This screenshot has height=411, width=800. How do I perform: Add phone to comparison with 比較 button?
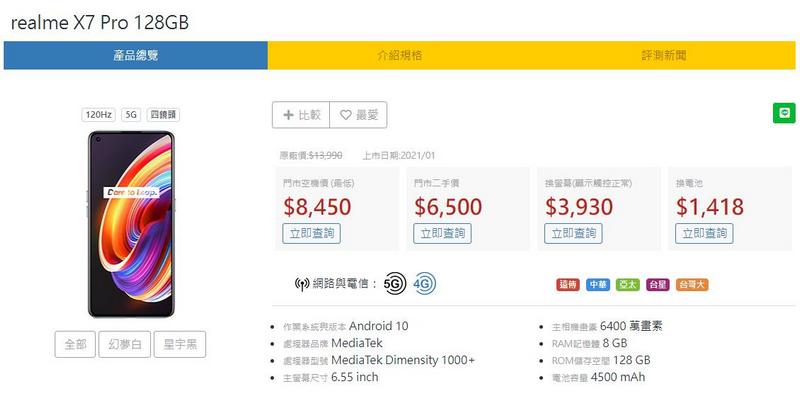[301, 115]
